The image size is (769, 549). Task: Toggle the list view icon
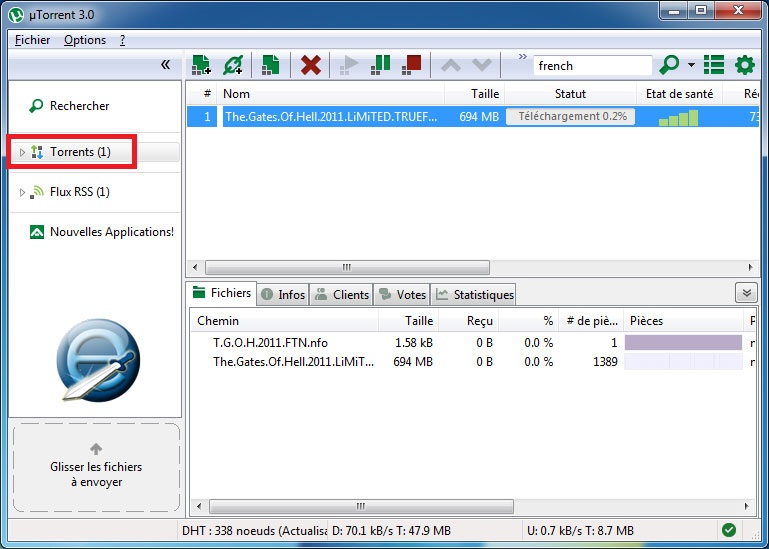click(714, 65)
